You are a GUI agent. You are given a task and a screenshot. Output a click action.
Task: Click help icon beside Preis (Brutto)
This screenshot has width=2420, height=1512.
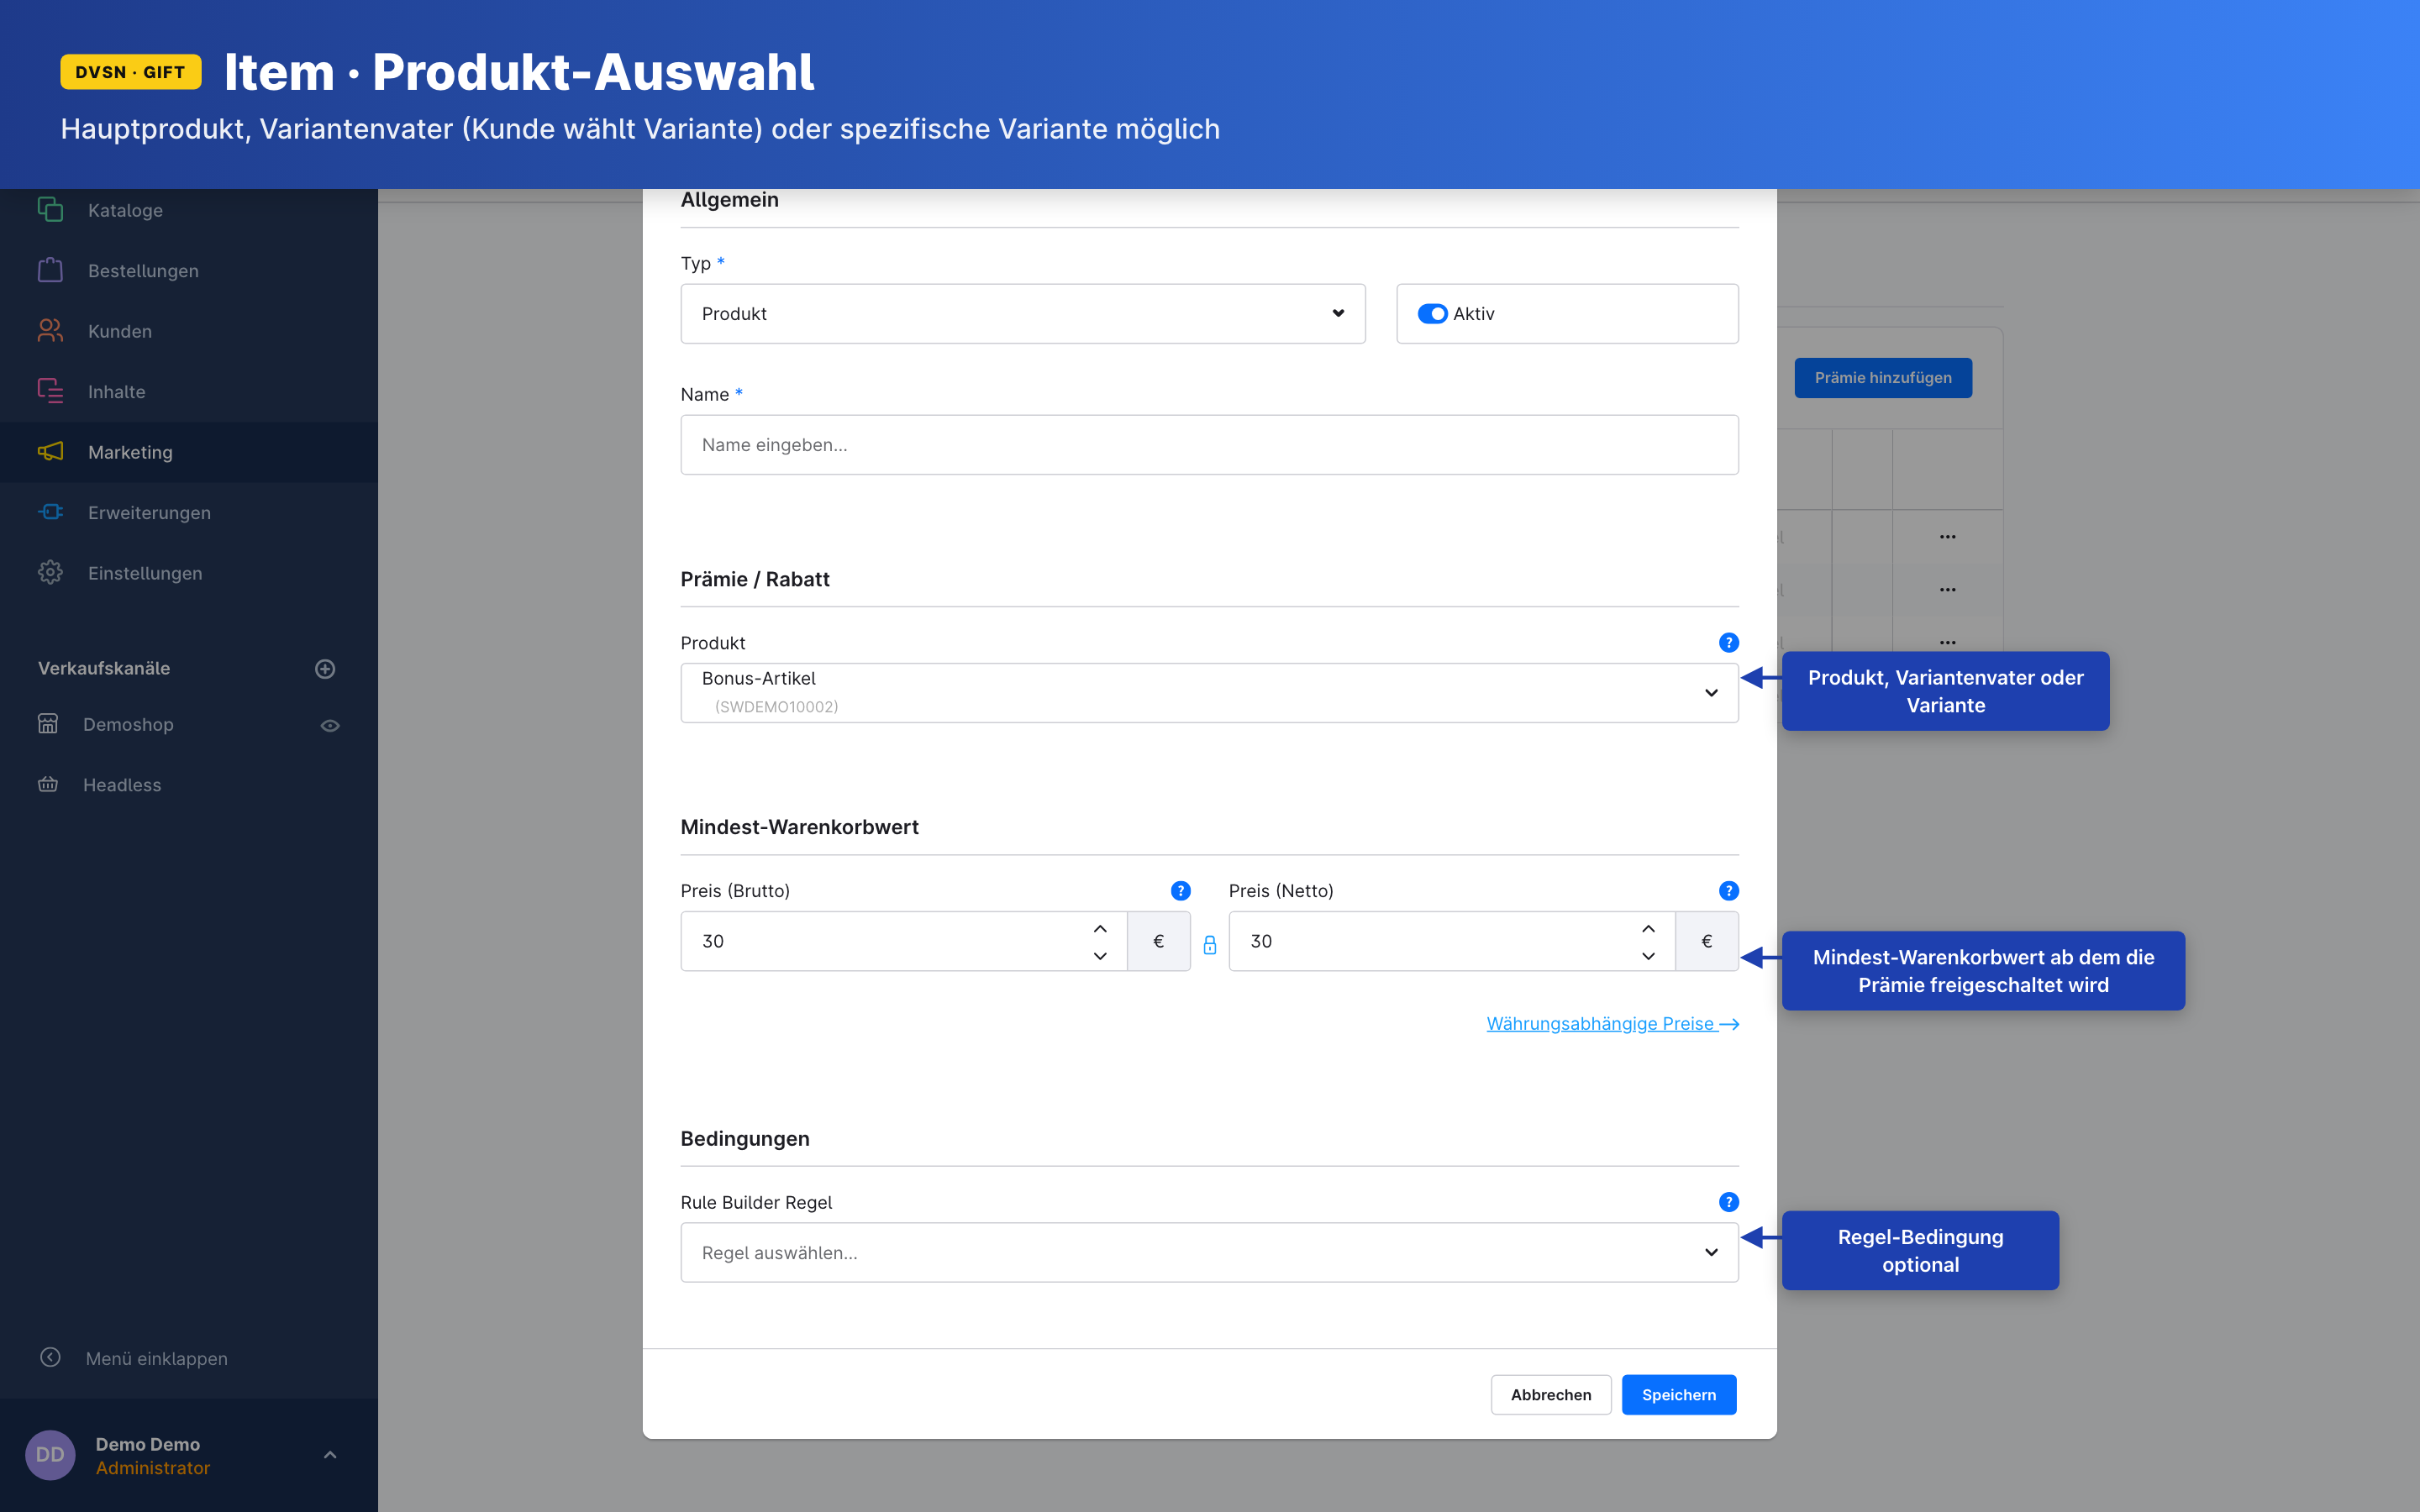[x=1180, y=891]
